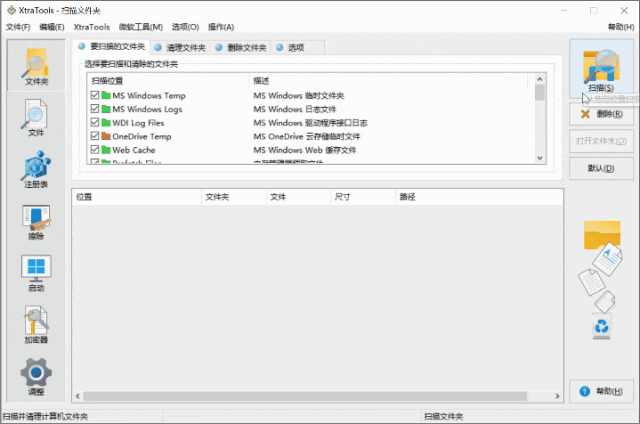Open the 加密器 encryptor tool in sidebar

[36, 325]
